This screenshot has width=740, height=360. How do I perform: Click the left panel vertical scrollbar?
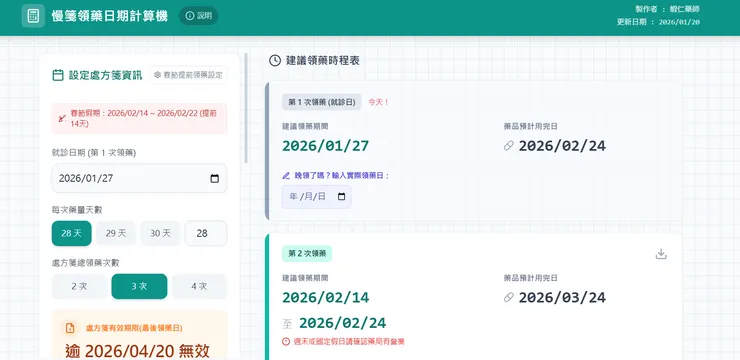pyautogui.click(x=245, y=109)
